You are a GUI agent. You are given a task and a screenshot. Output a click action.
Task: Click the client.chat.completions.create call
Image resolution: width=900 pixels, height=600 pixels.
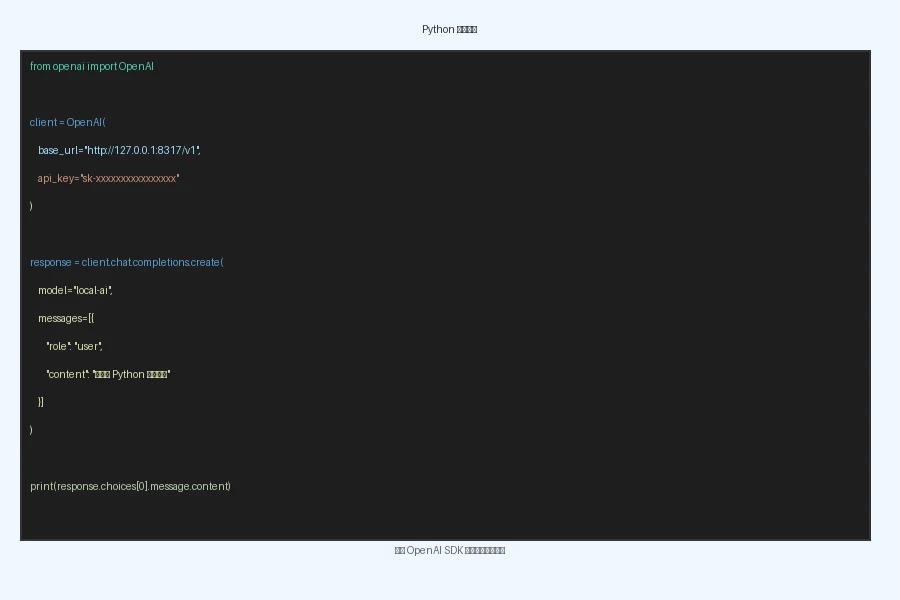click(152, 263)
